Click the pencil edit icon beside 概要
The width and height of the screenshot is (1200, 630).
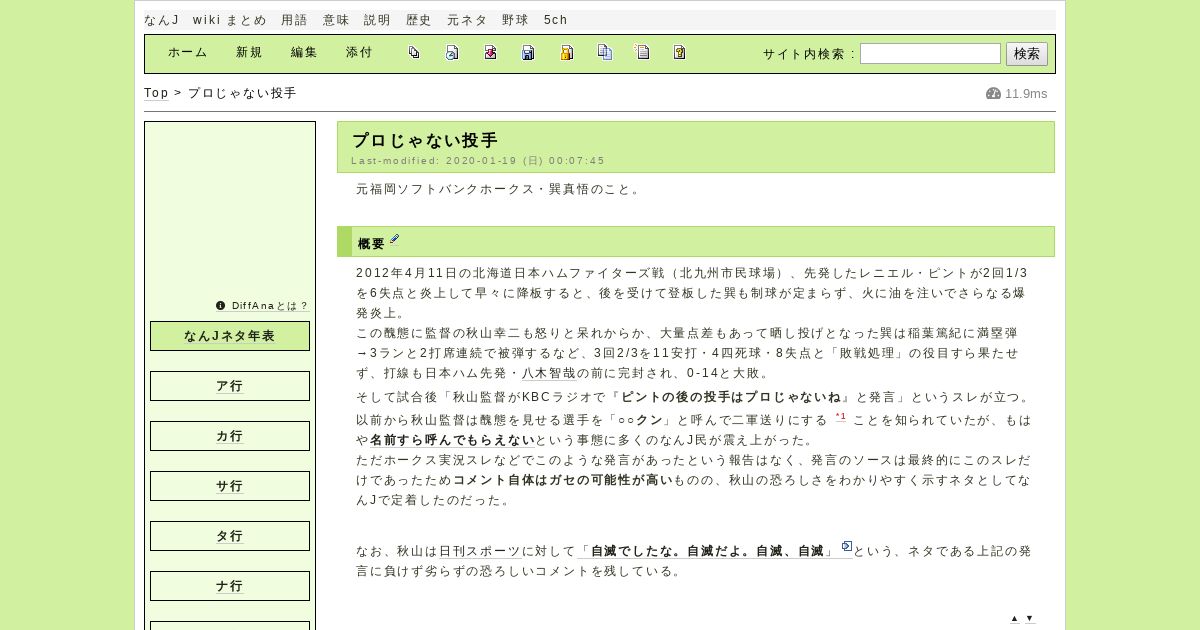395,239
